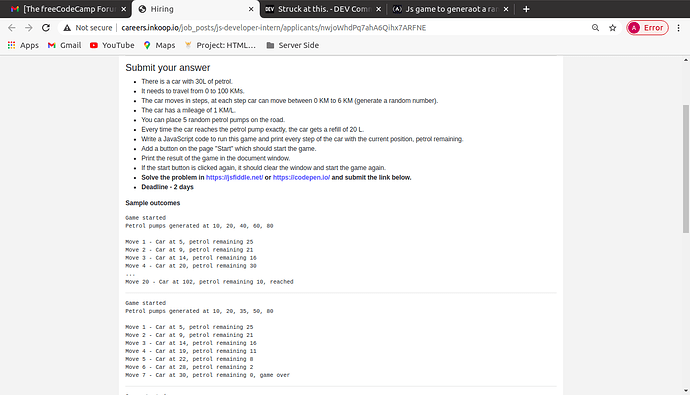This screenshot has height=395, width=690.
Task: Click 'The car has a mileage of 1 KM/L' line
Action: click(188, 110)
